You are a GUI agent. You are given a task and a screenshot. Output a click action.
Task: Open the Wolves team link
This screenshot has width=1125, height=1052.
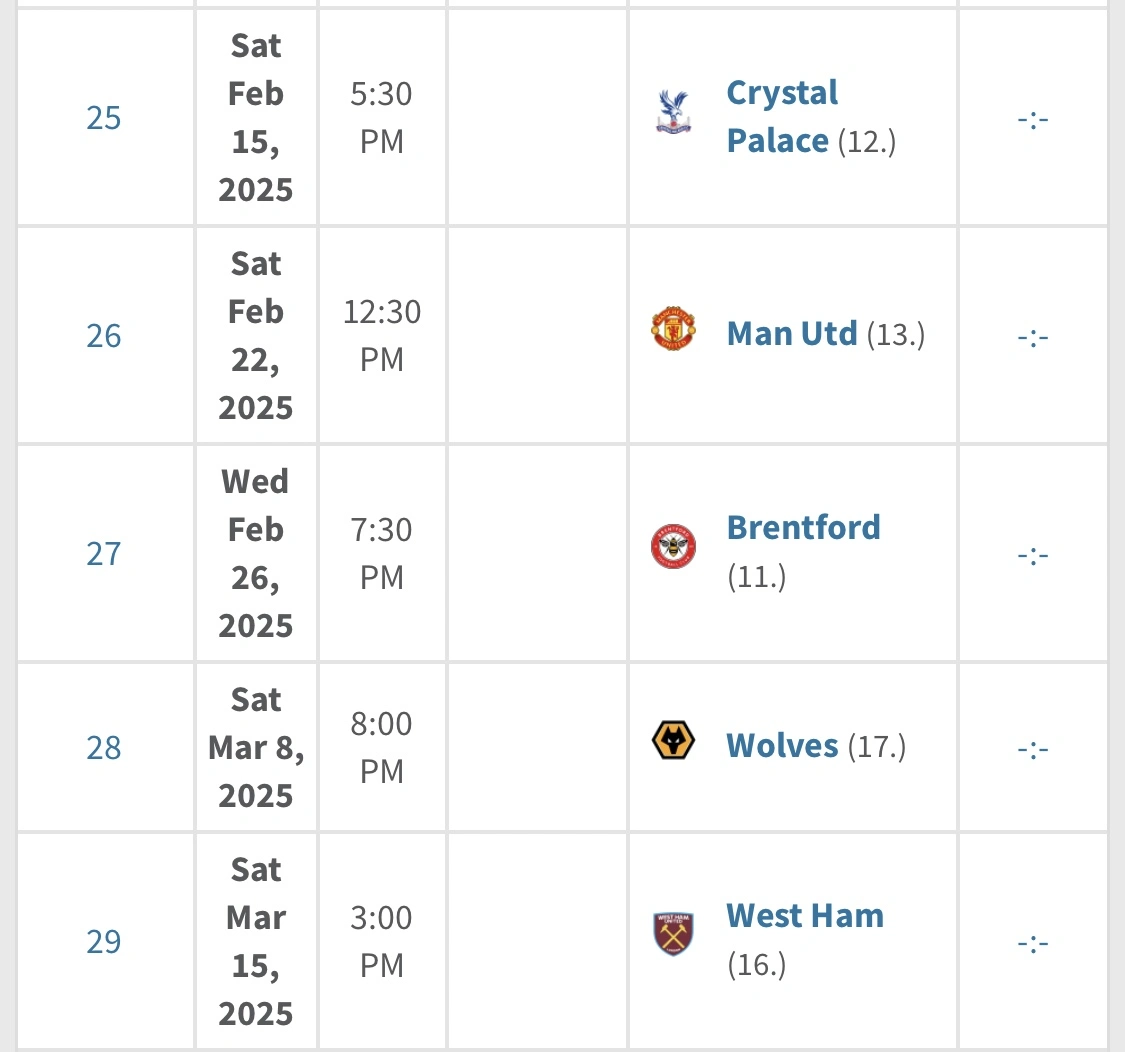pos(782,745)
